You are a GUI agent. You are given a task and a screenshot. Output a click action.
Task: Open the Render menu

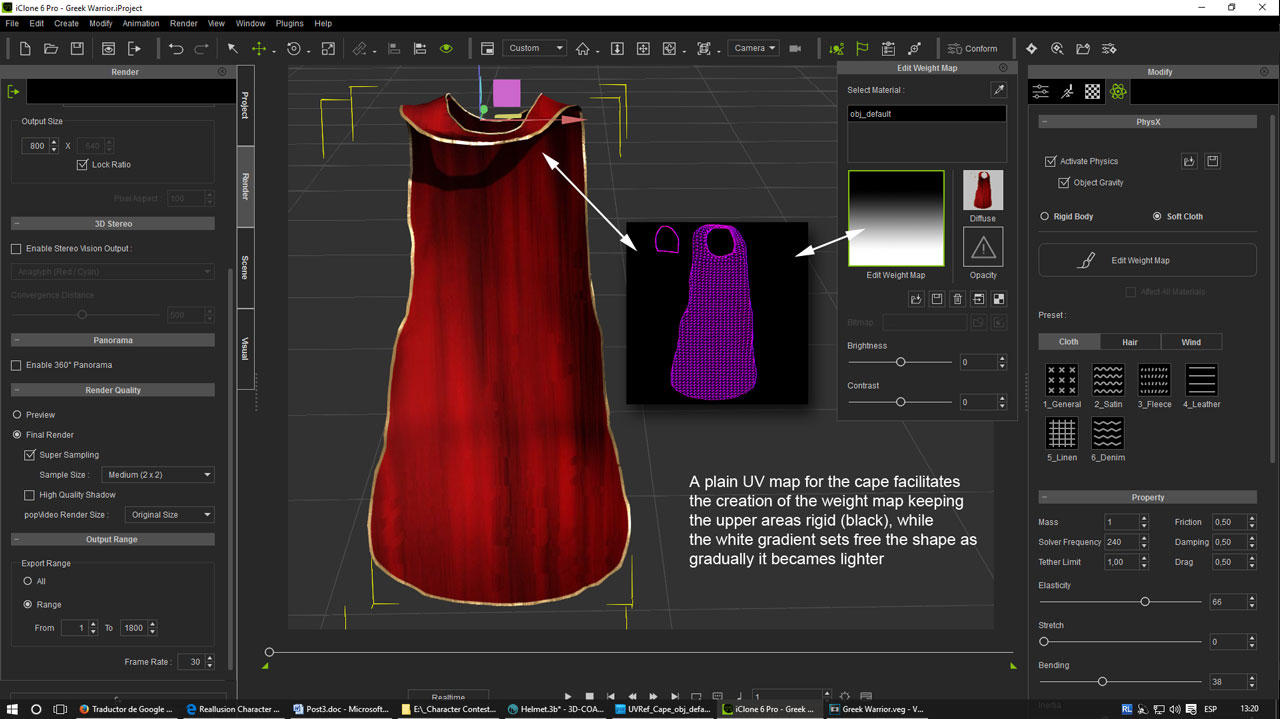pos(184,23)
